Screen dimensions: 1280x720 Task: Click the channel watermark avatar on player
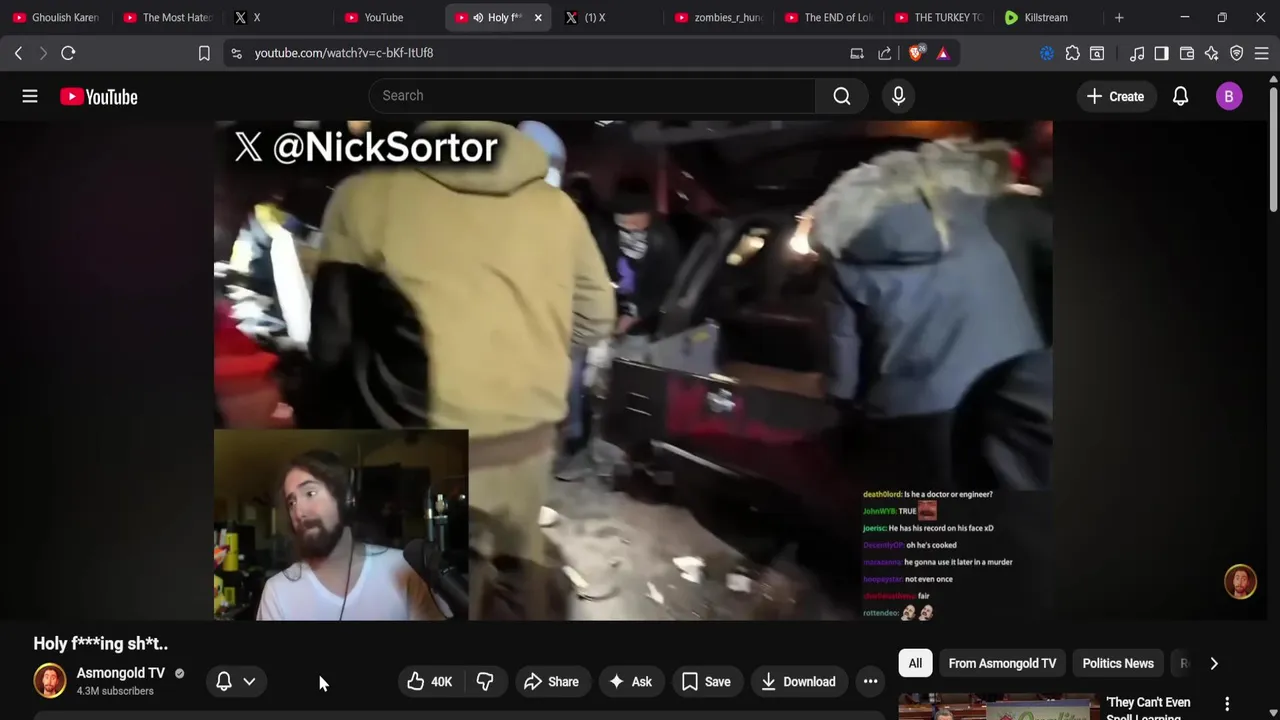coord(1240,582)
